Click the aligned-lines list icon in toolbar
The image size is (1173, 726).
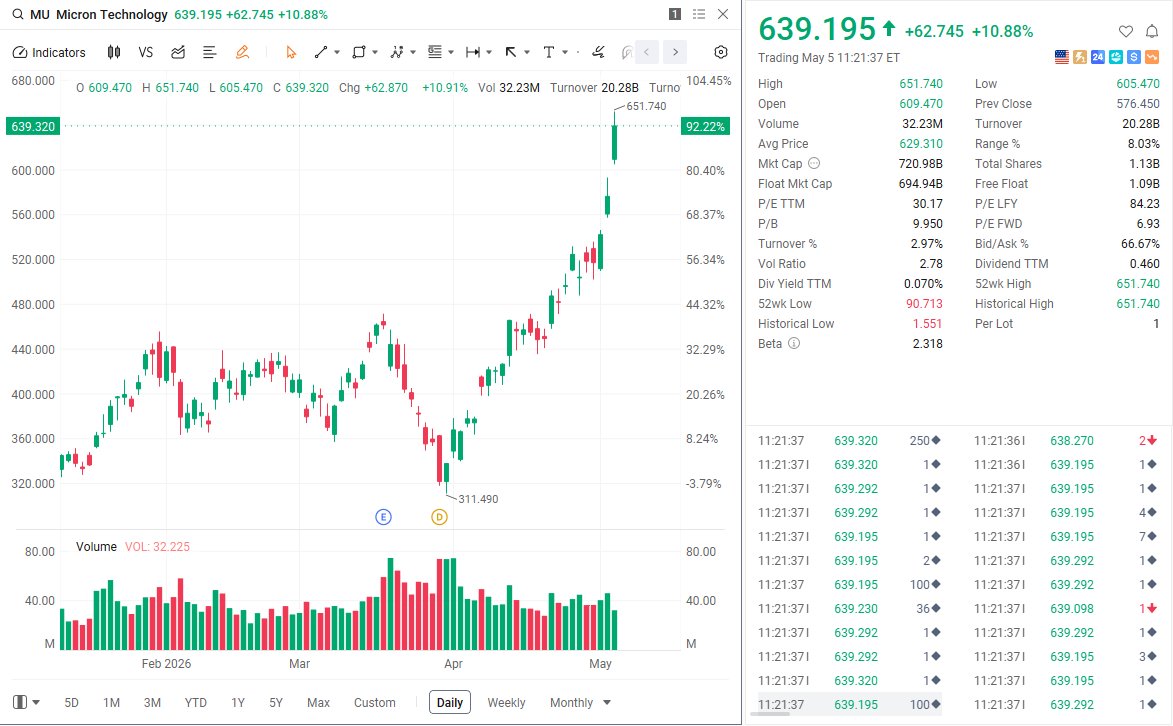pyautogui.click(x=209, y=52)
